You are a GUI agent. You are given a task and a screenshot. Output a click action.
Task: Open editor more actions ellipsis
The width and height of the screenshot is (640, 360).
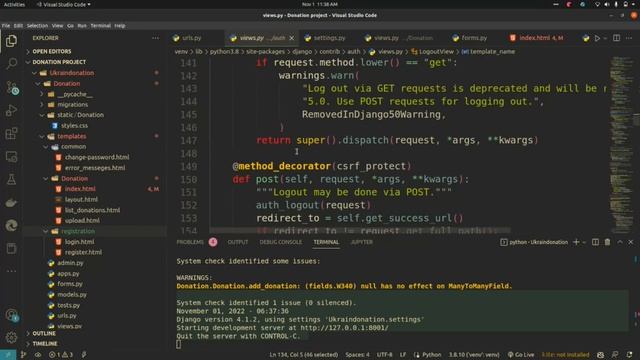click(629, 38)
